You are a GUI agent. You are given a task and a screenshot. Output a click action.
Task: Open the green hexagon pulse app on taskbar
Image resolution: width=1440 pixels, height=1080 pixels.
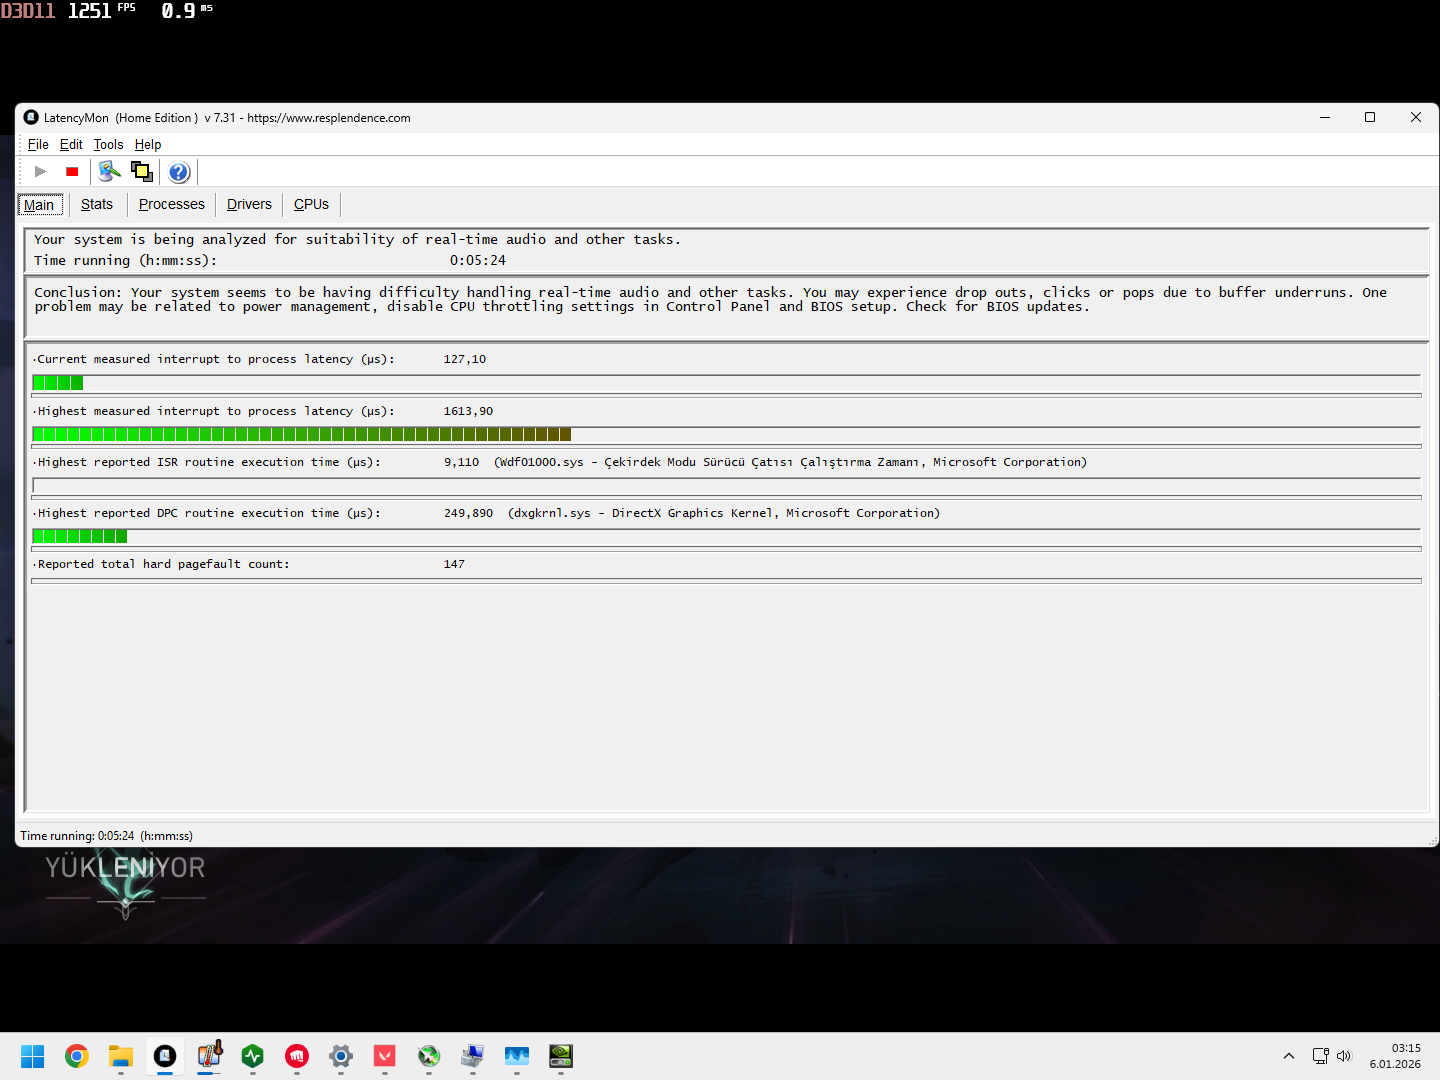coord(253,1056)
